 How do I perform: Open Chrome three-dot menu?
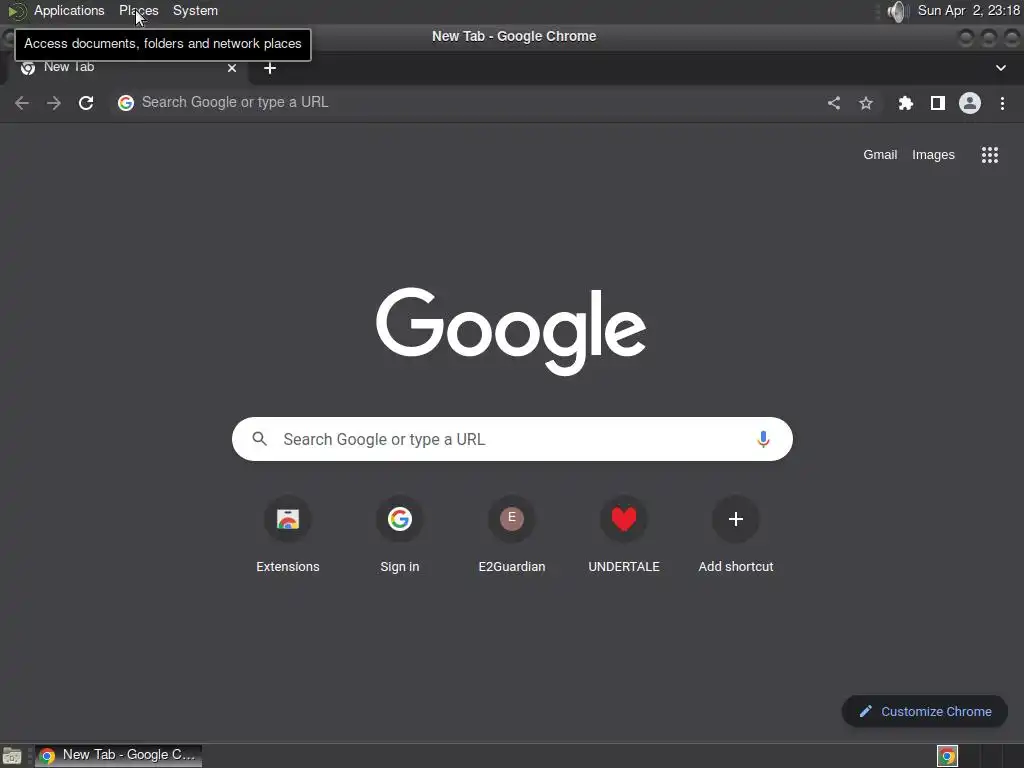point(1002,103)
